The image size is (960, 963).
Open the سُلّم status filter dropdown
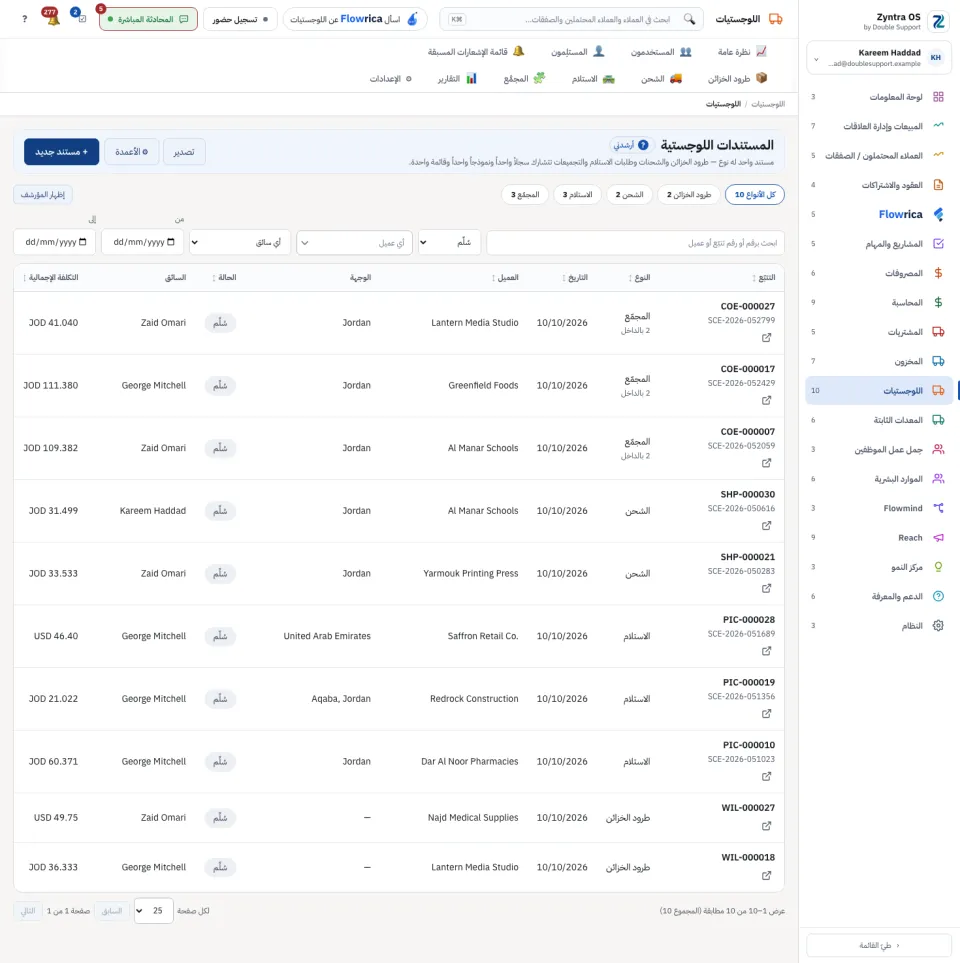point(449,242)
